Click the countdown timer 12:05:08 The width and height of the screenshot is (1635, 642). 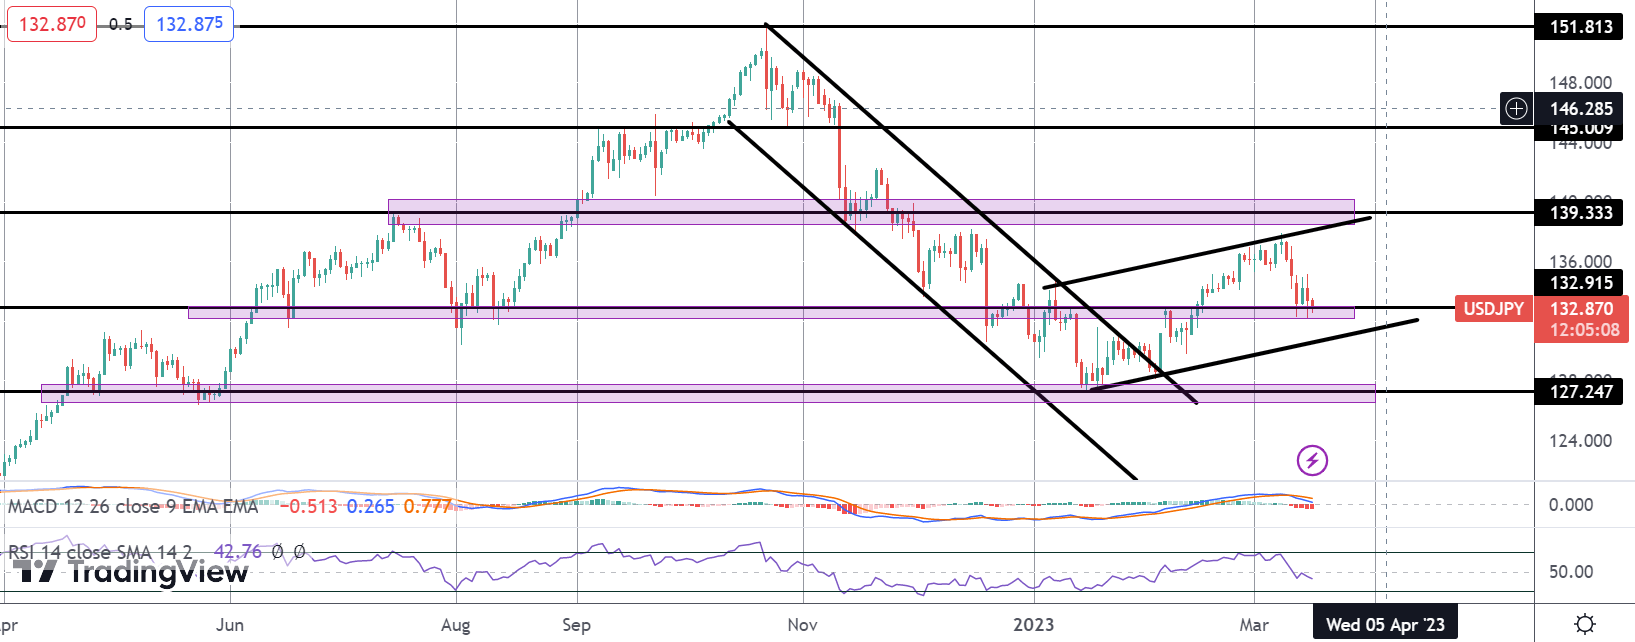click(x=1585, y=329)
